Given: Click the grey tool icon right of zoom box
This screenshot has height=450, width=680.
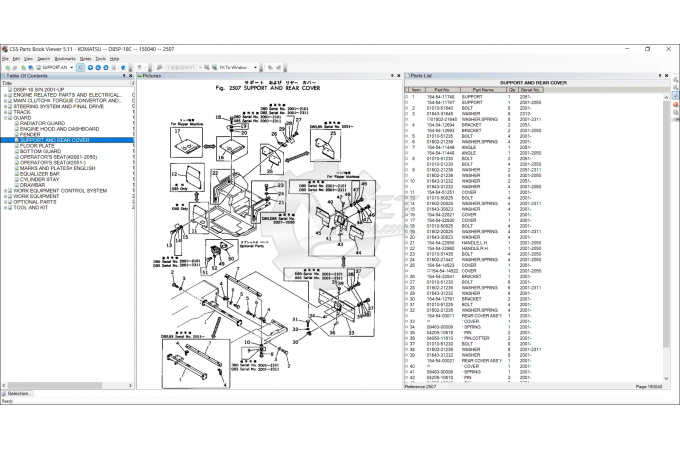Looking at the screenshot, I should 271,68.
